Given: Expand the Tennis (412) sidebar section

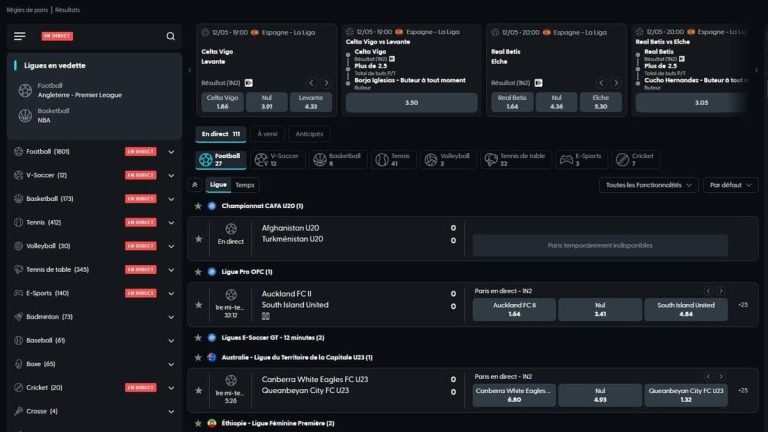Looking at the screenshot, I should (171, 222).
